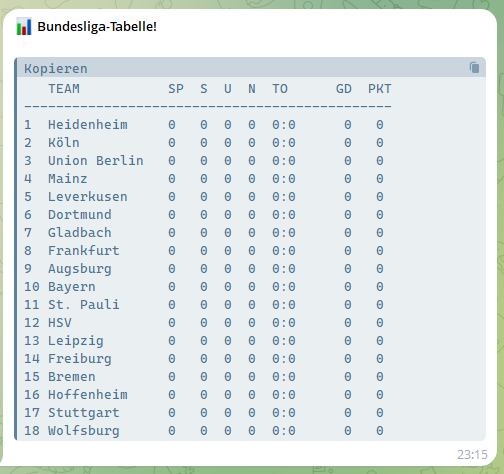Viewport: 504px width, 474px height.
Task: Click the Bayern team name
Action: (72, 287)
